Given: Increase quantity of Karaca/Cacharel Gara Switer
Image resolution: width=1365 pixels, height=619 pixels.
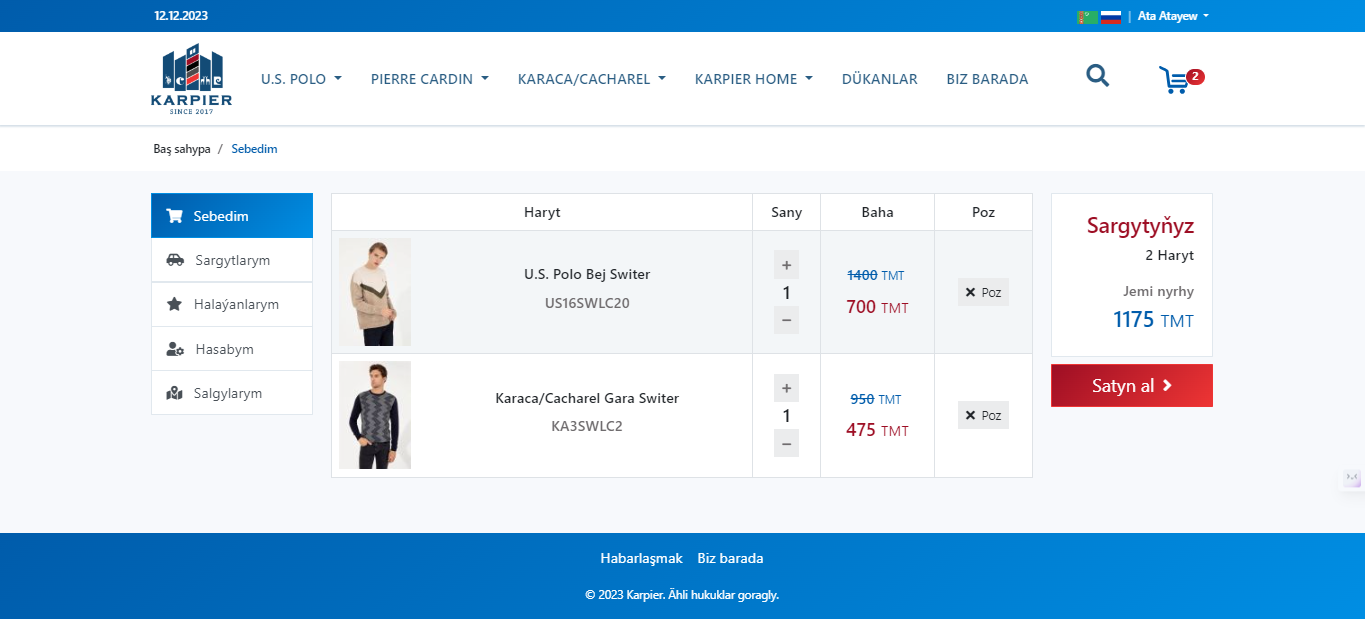Looking at the screenshot, I should 786,388.
